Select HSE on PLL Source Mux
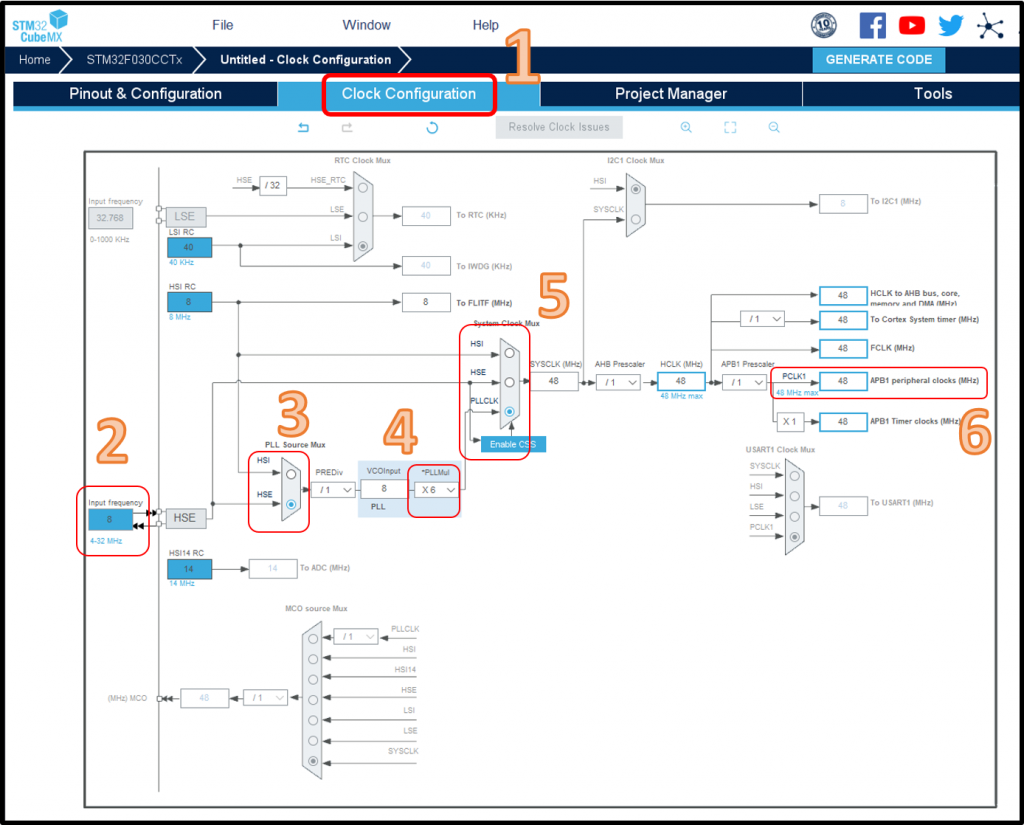Image resolution: width=1024 pixels, height=825 pixels. tap(291, 504)
